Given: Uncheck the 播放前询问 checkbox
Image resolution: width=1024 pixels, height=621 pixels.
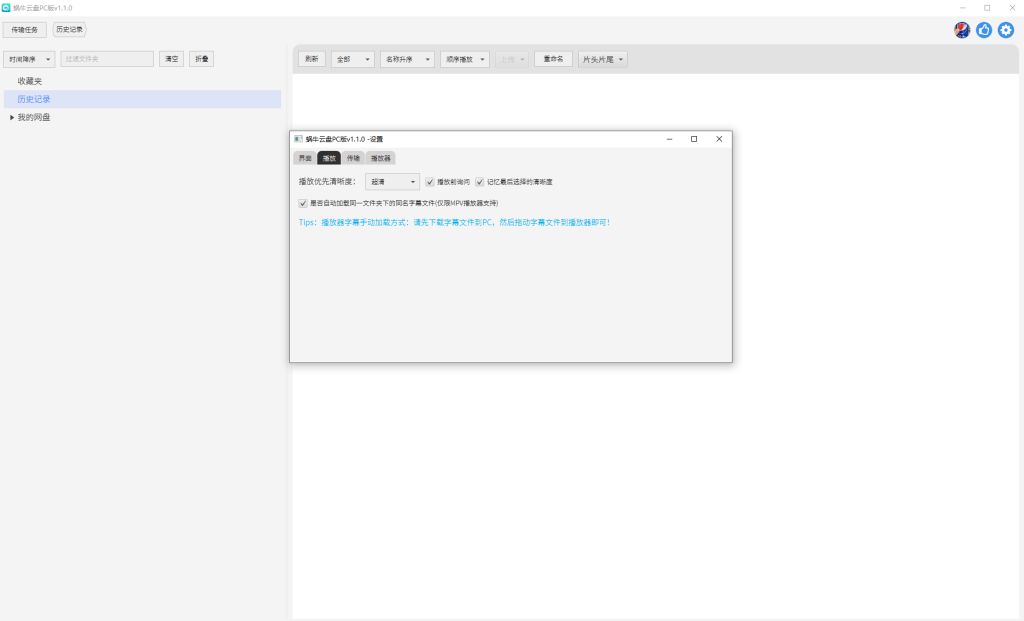Looking at the screenshot, I should coord(430,182).
